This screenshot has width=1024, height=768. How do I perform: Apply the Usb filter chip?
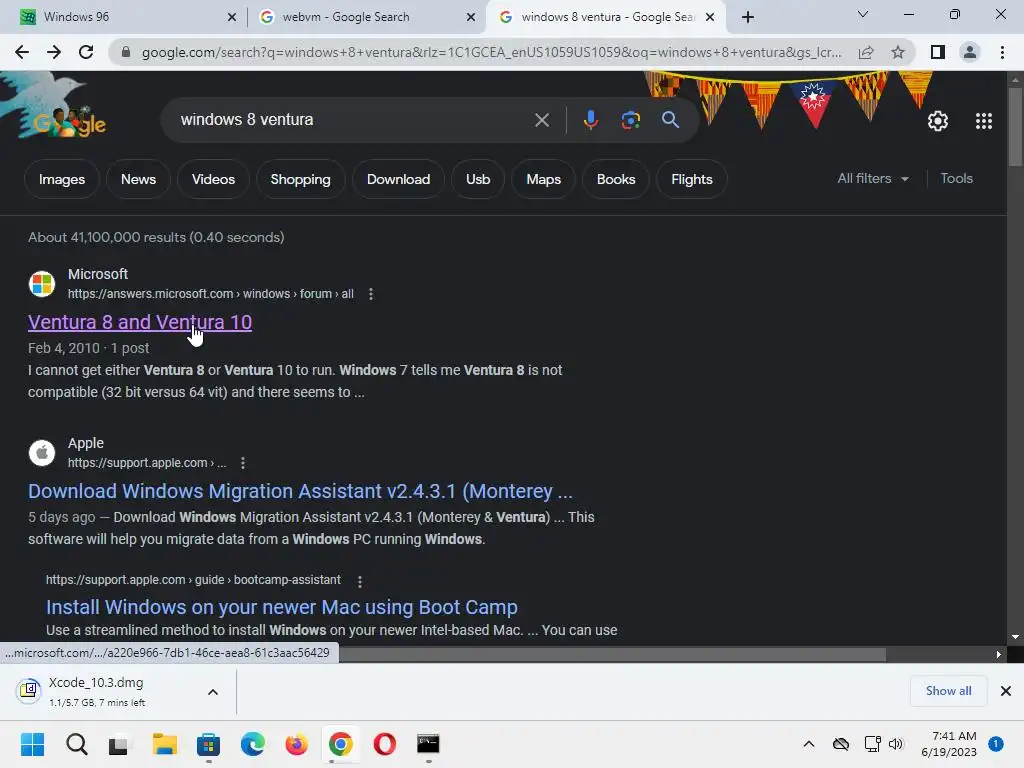click(x=478, y=179)
